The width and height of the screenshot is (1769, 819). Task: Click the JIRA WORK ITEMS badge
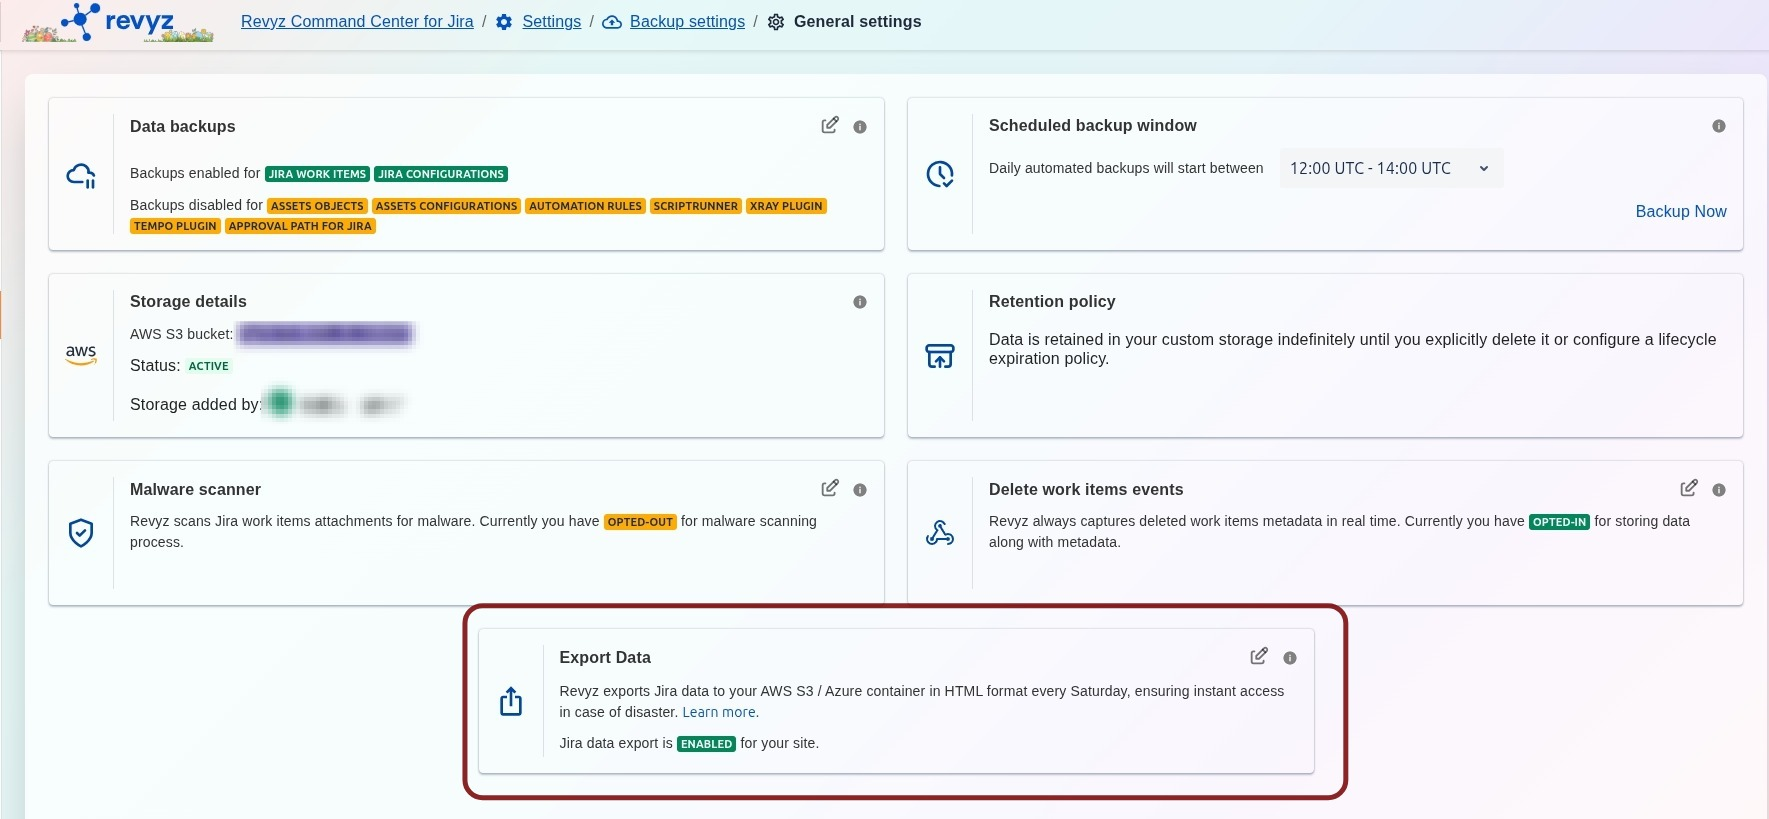pyautogui.click(x=317, y=174)
